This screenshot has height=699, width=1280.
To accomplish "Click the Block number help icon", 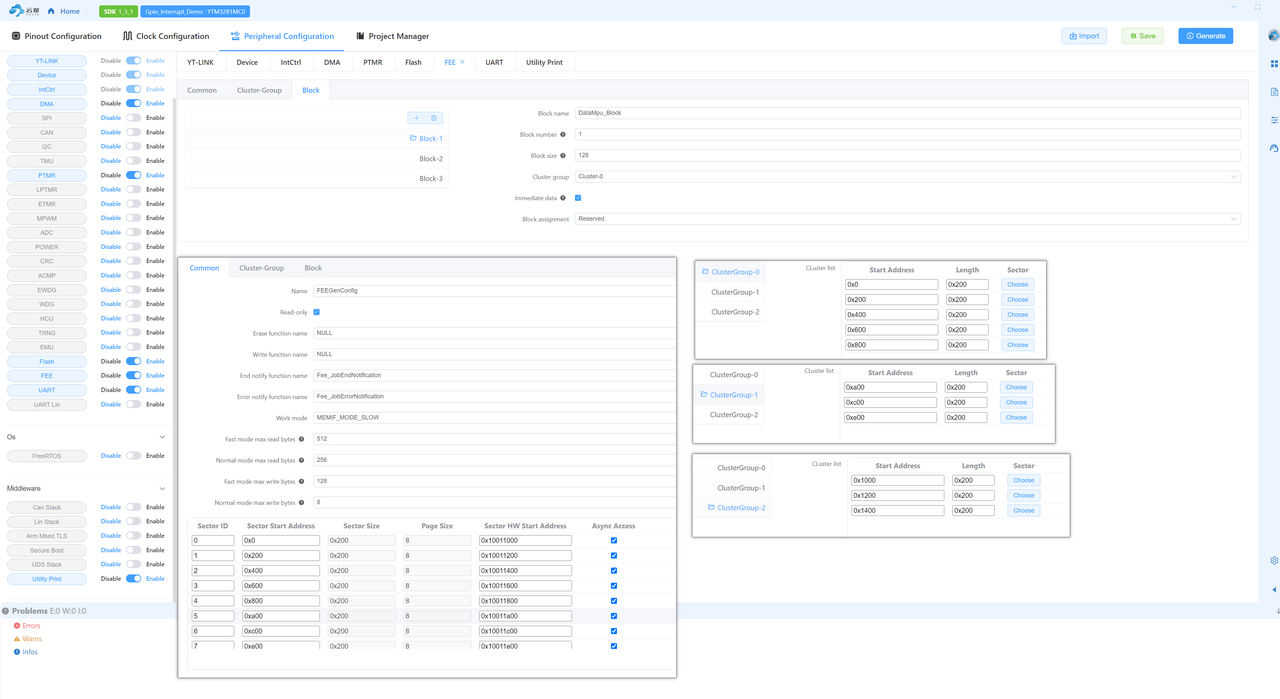I will coord(563,134).
